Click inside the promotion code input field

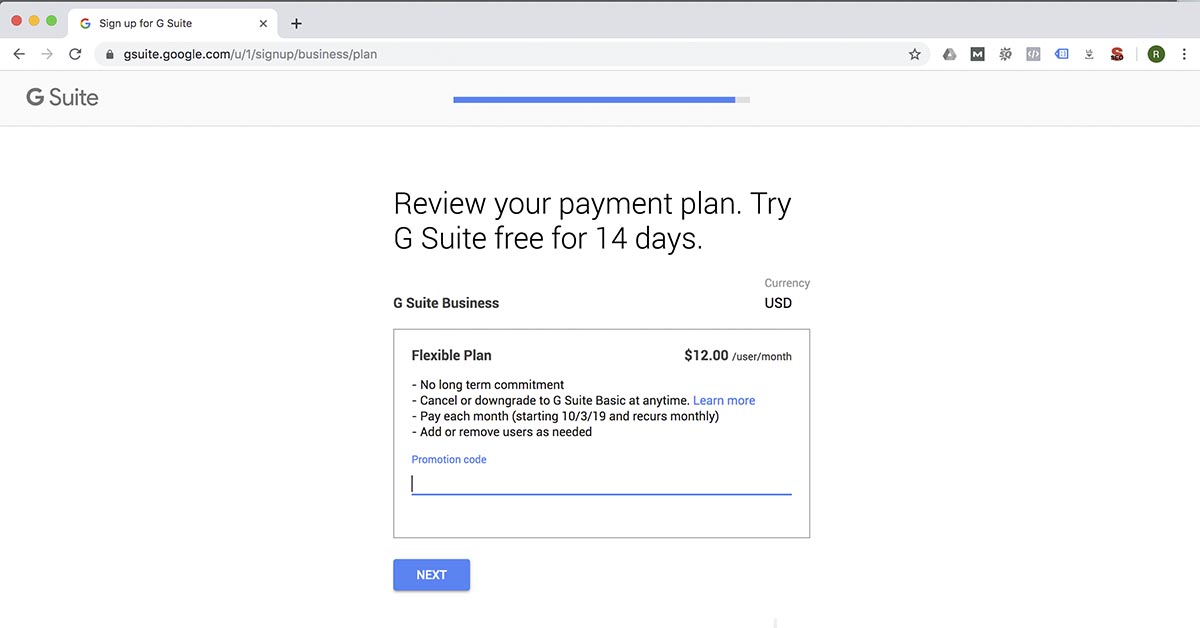pos(600,484)
